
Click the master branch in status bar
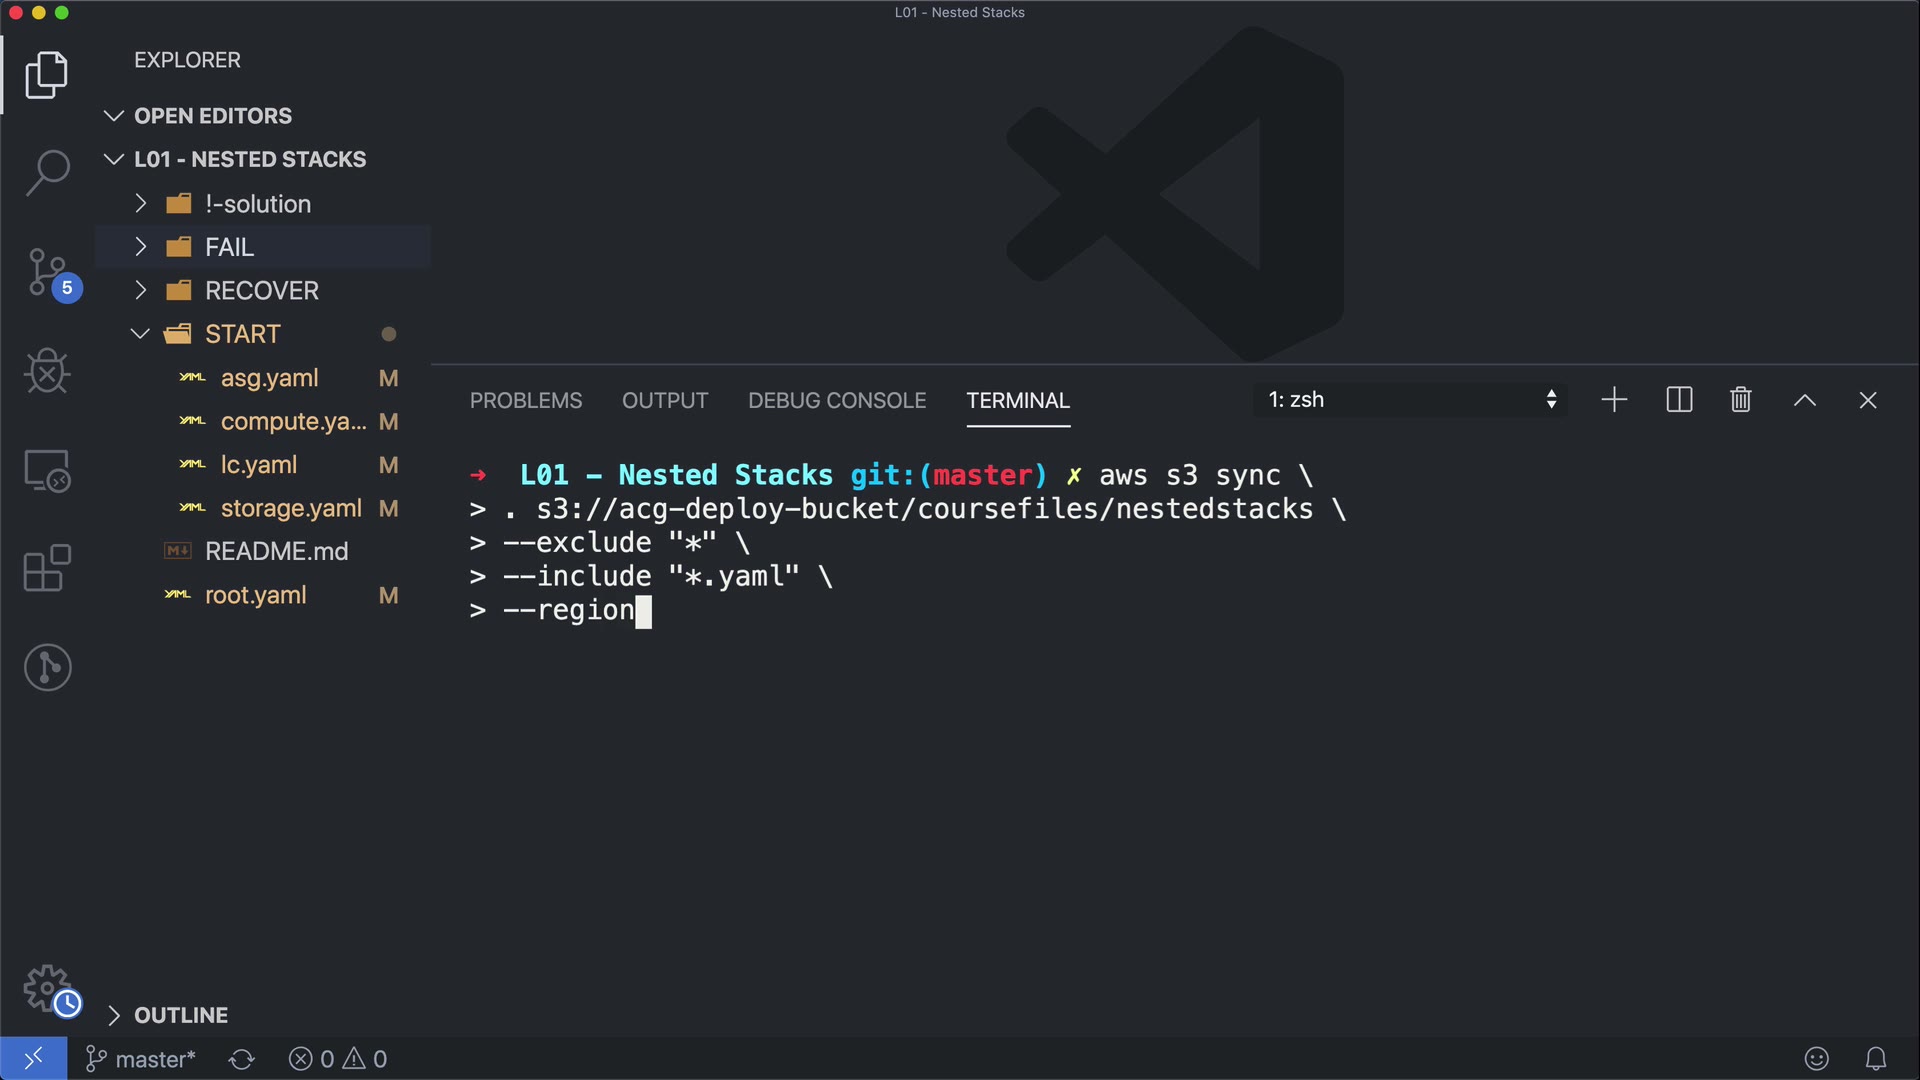click(x=141, y=1059)
